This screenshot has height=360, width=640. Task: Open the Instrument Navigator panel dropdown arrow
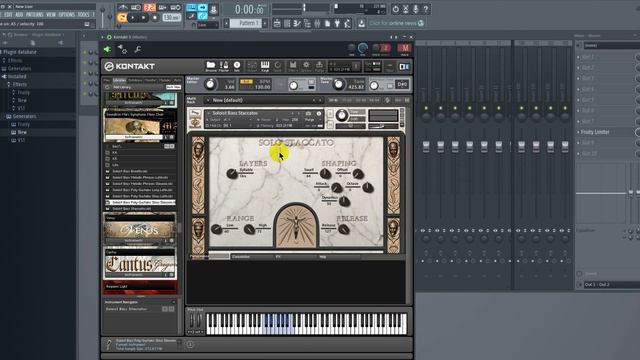coord(174,302)
